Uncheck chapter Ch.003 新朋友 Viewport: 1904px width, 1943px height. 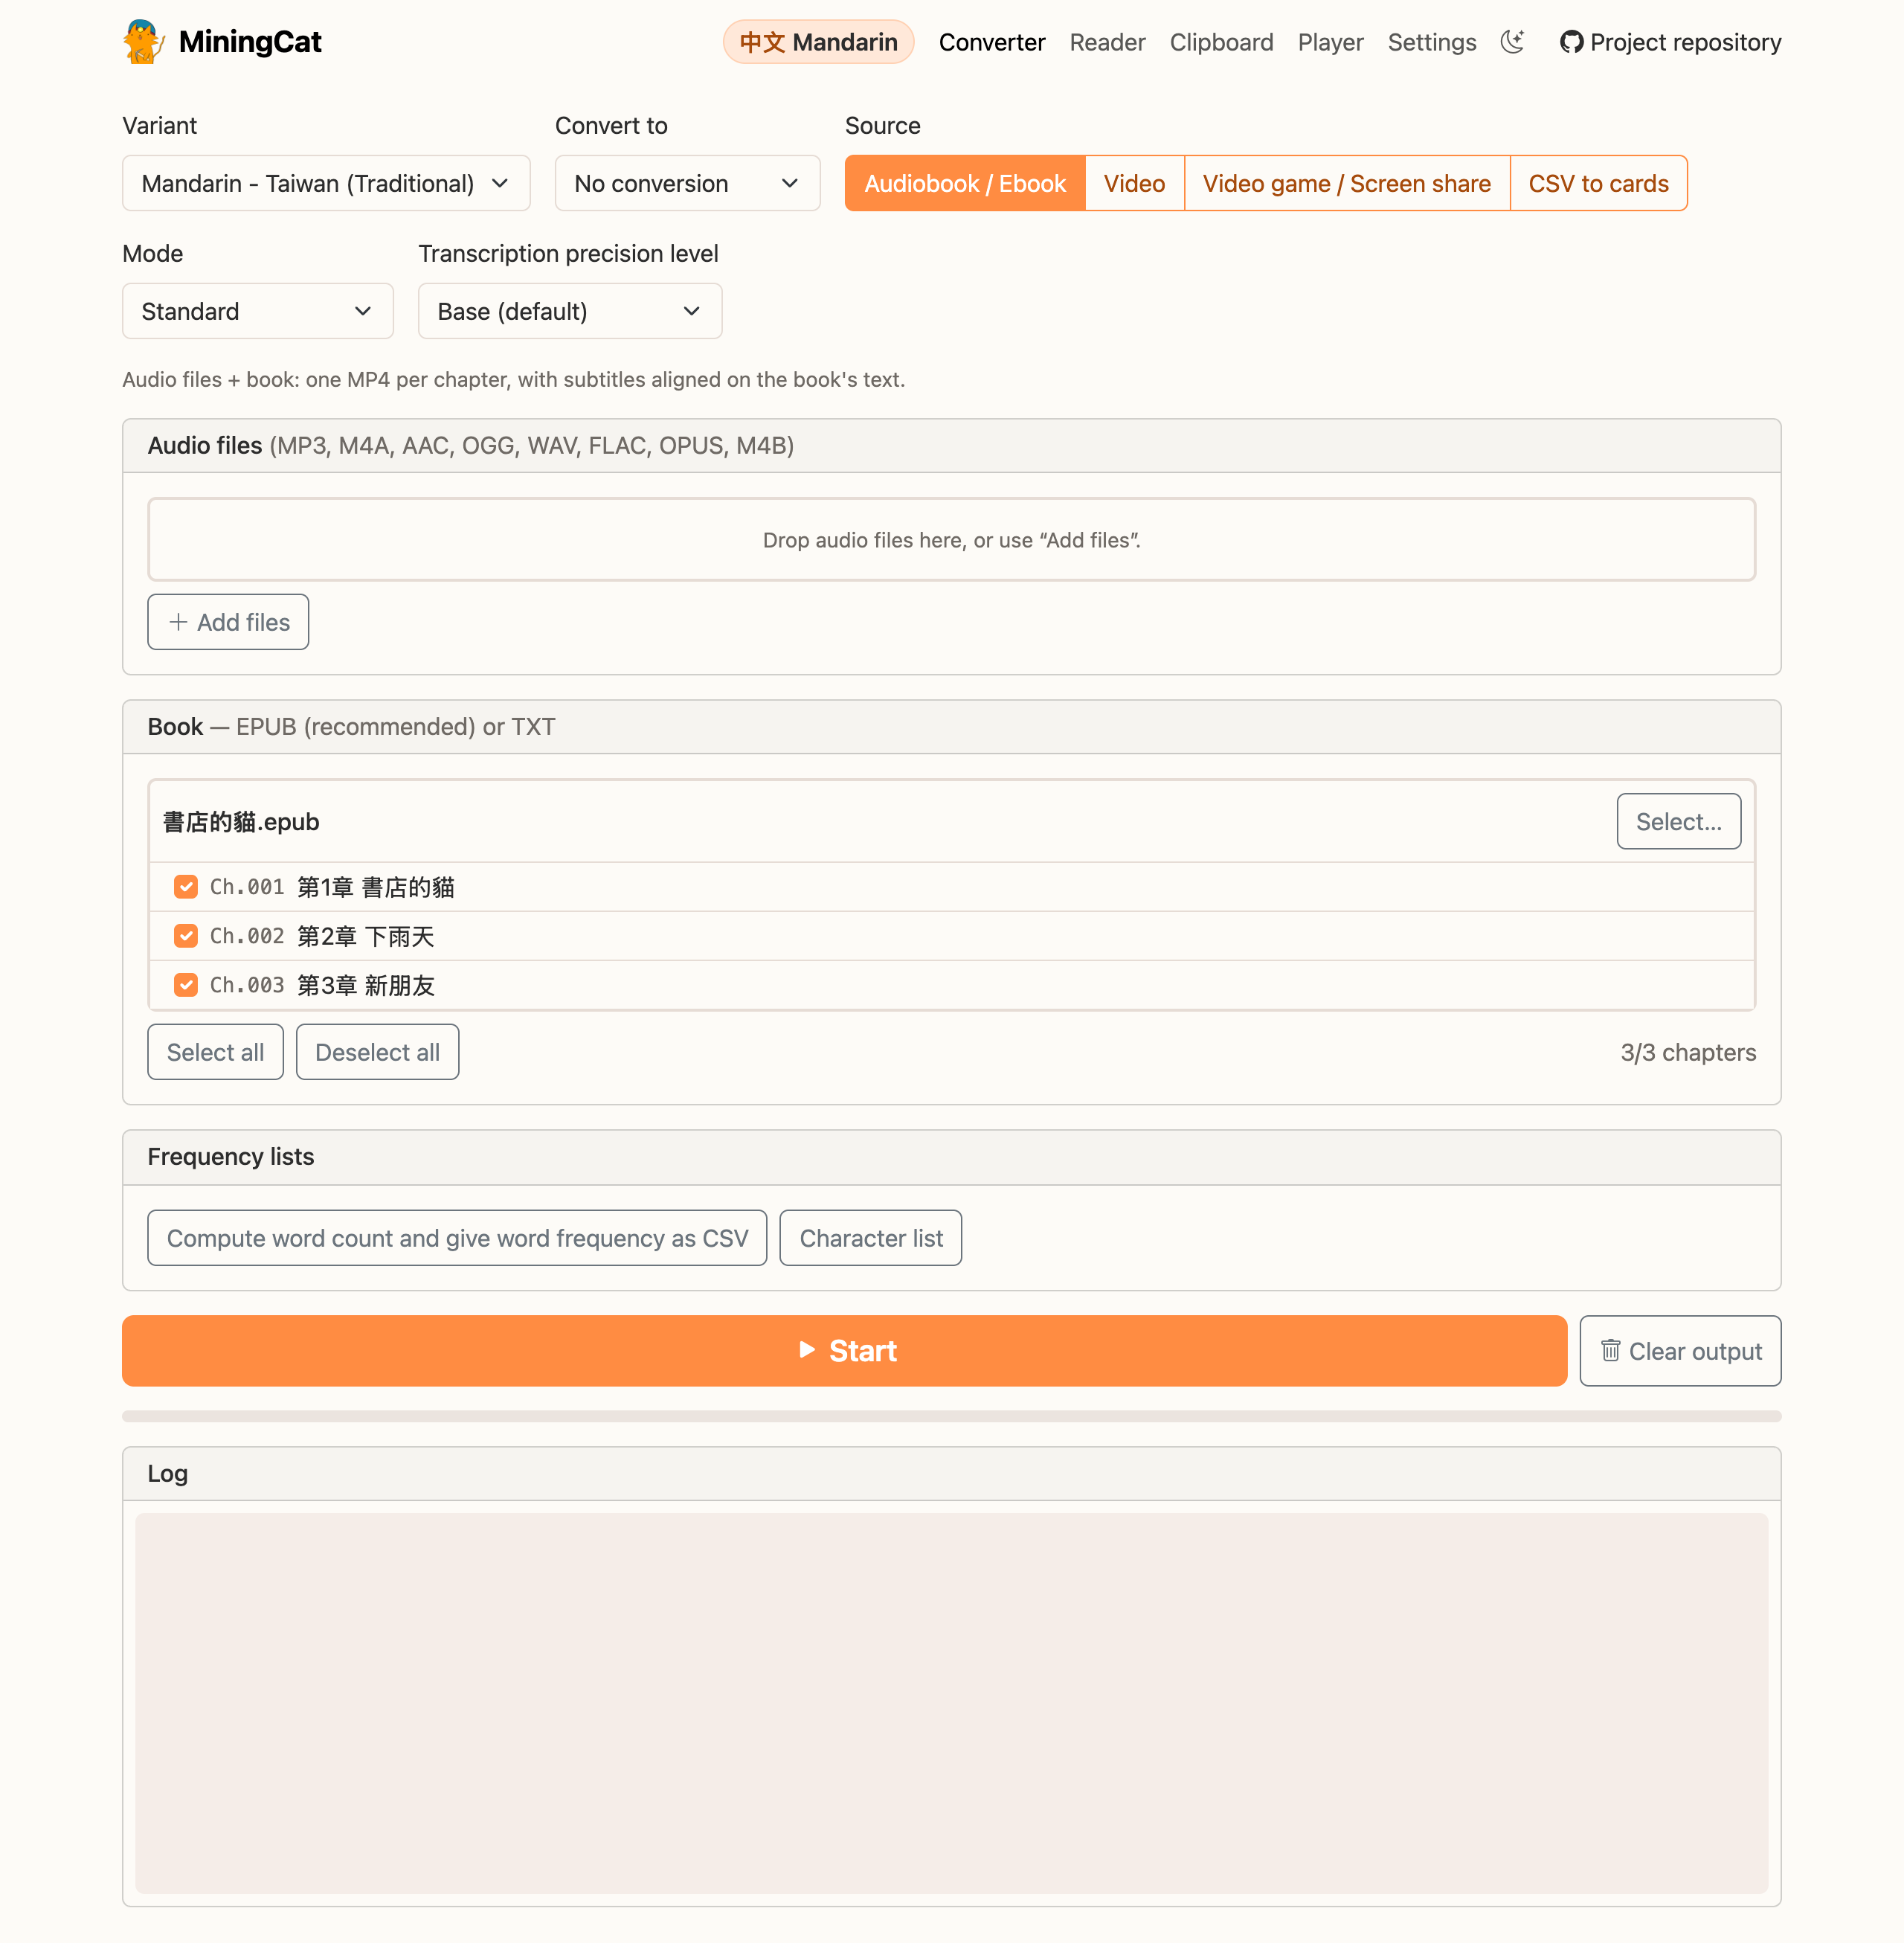185,985
